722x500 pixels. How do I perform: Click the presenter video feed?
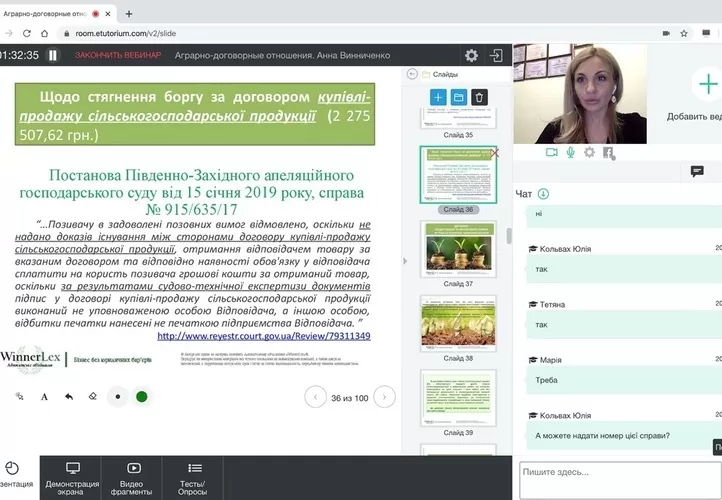point(580,94)
